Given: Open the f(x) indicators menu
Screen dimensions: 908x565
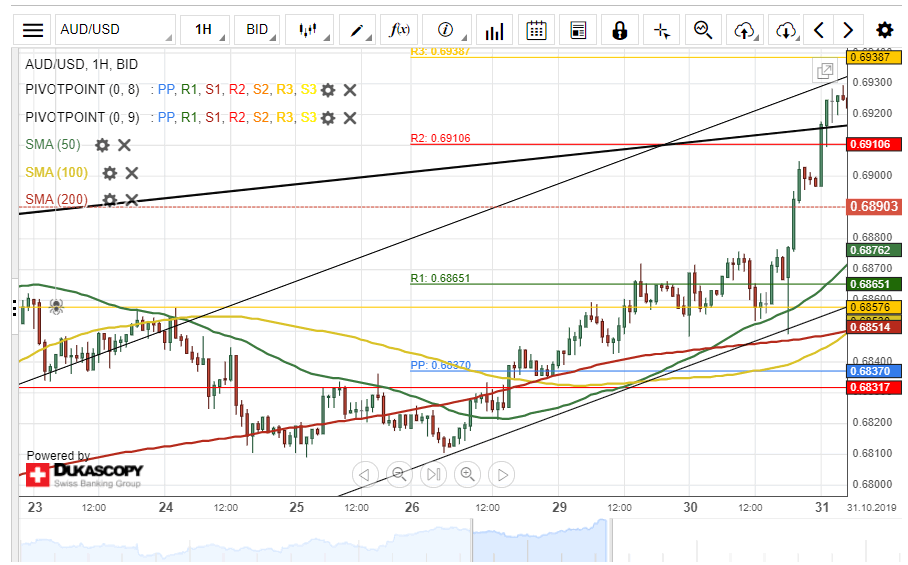Looking at the screenshot, I should 400,30.
